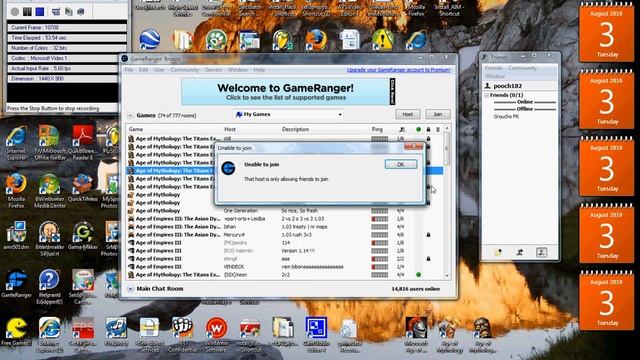Open GameRanger File menu
The height and width of the screenshot is (360, 640).
(129, 70)
